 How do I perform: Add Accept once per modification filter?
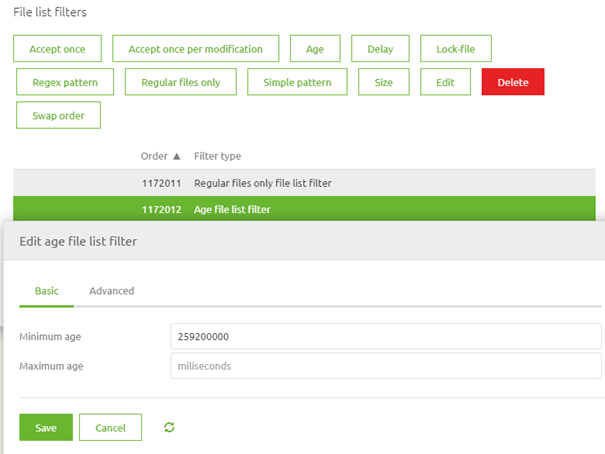196,49
